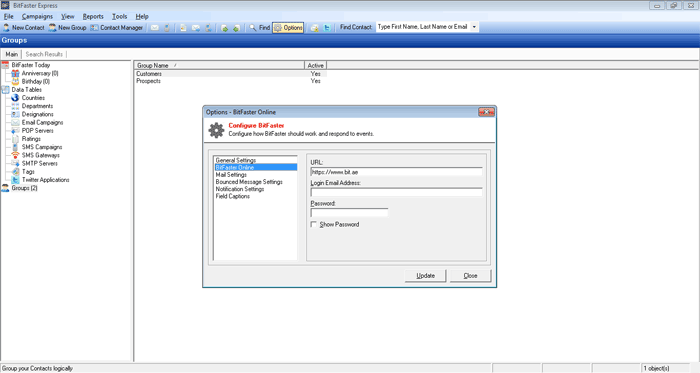The height and width of the screenshot is (373, 700).
Task: Select the Groups (2) tree node
Action: (x=24, y=188)
